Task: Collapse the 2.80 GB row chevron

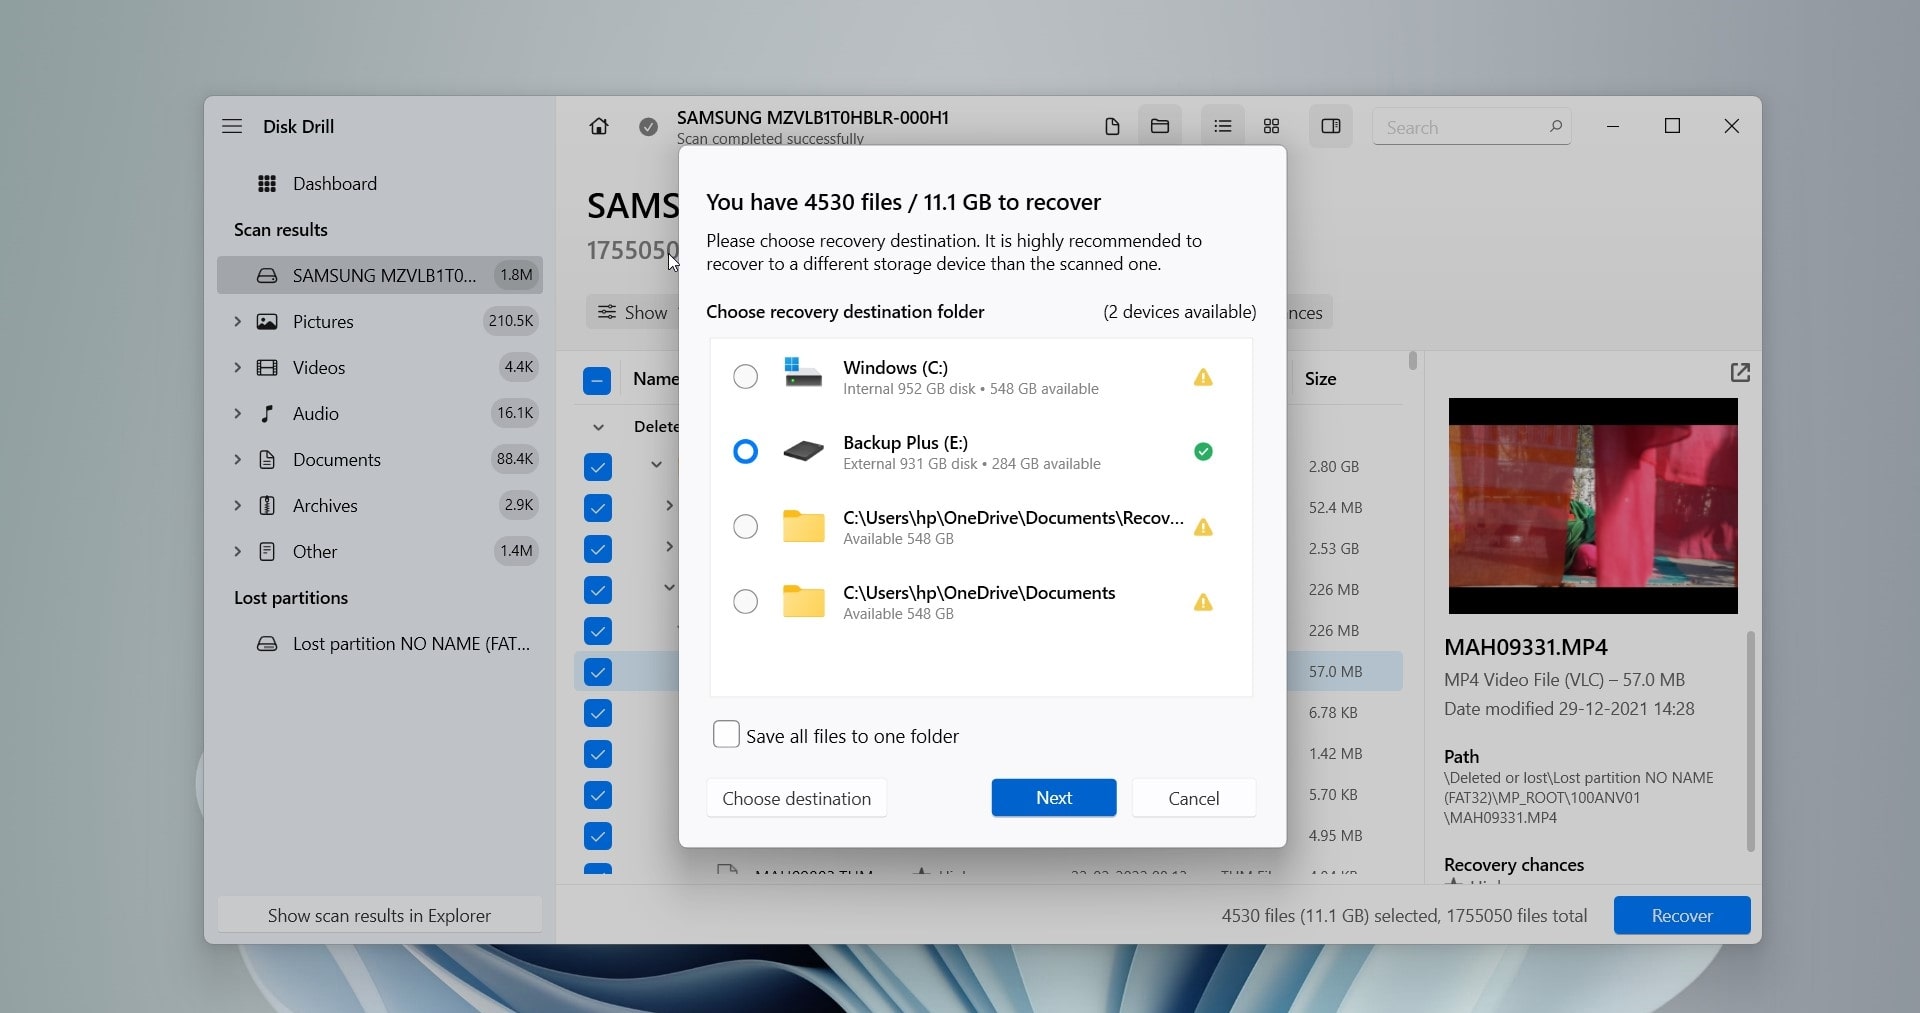Action: [657, 465]
